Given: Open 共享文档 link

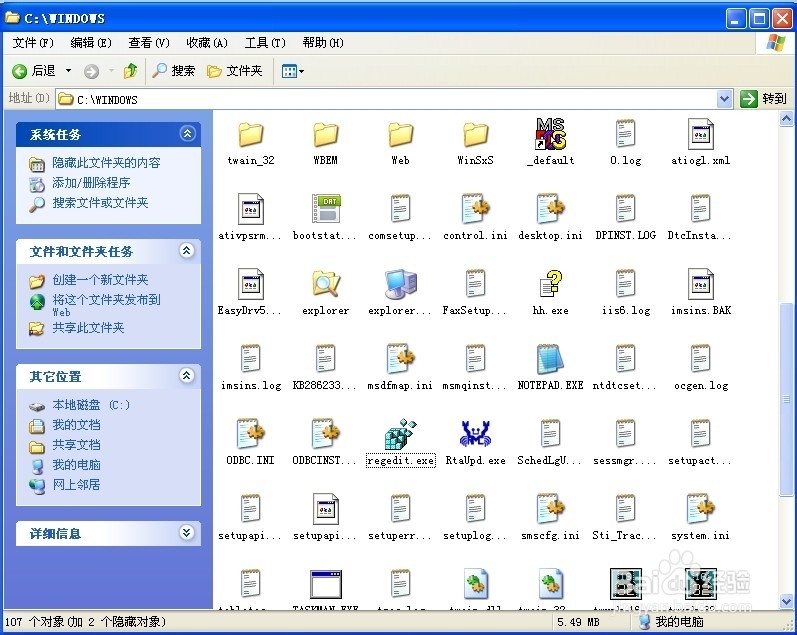Looking at the screenshot, I should [x=76, y=445].
